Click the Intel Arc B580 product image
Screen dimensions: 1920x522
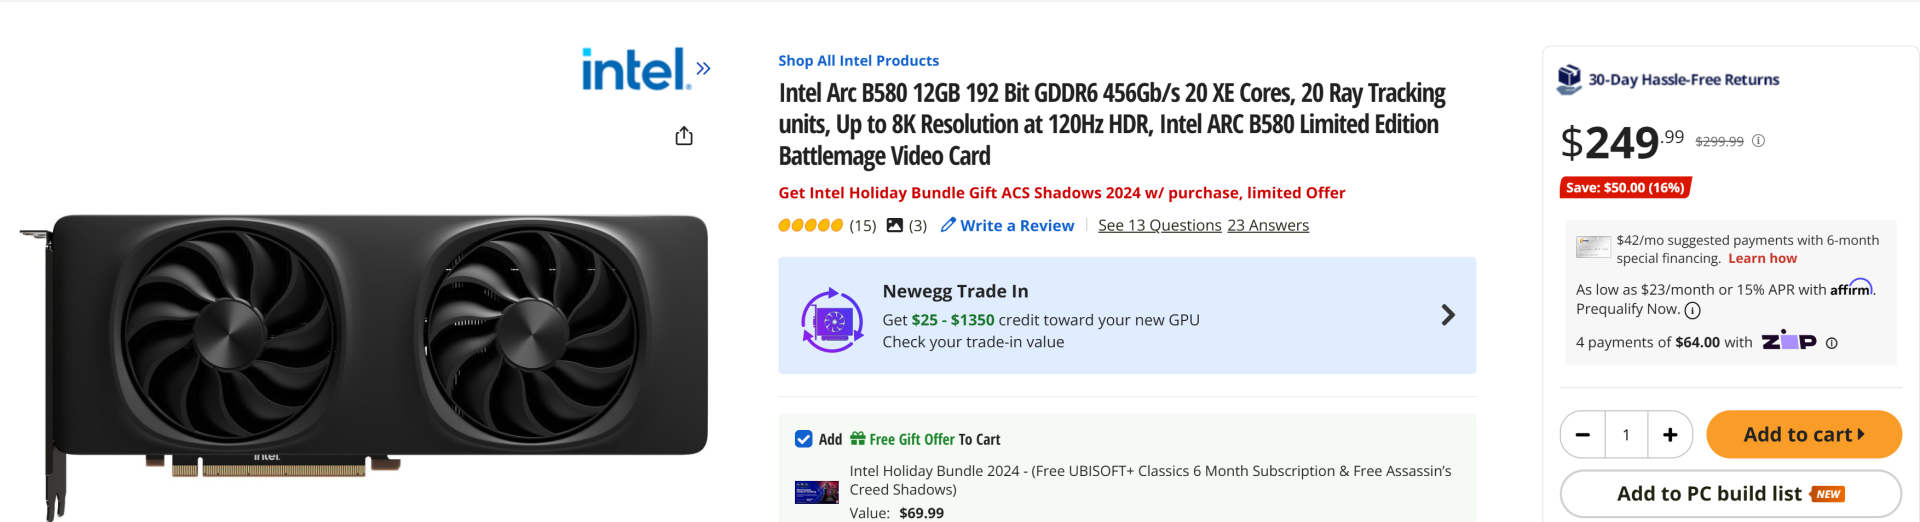(x=378, y=340)
